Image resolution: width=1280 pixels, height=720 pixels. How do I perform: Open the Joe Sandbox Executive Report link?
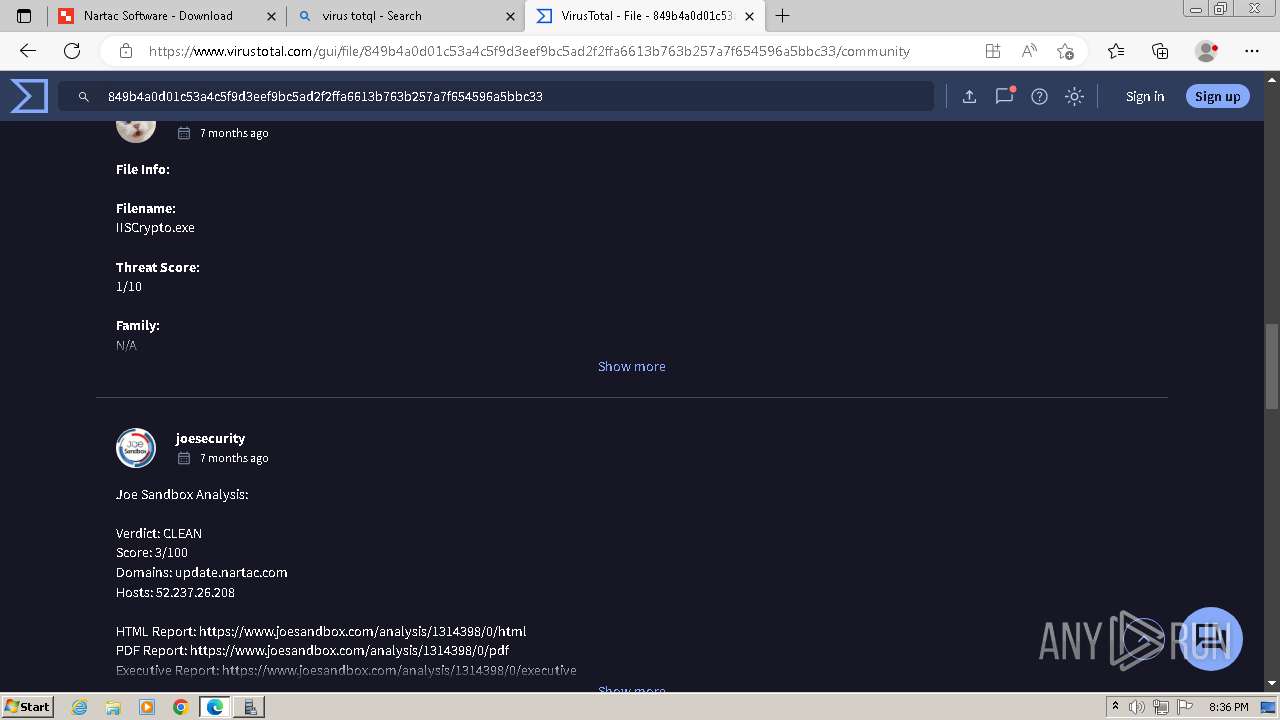[399, 670]
